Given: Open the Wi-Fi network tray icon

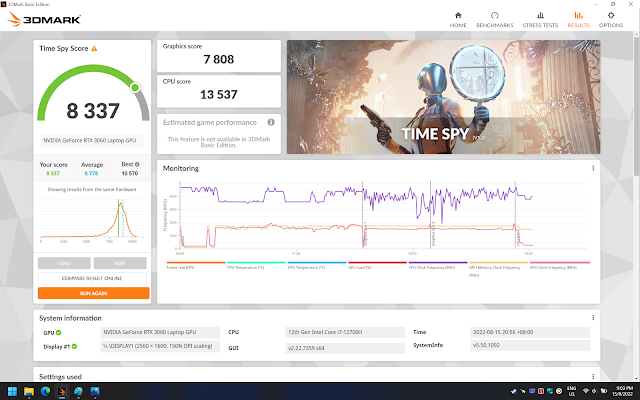Looking at the screenshot, I should pos(586,391).
